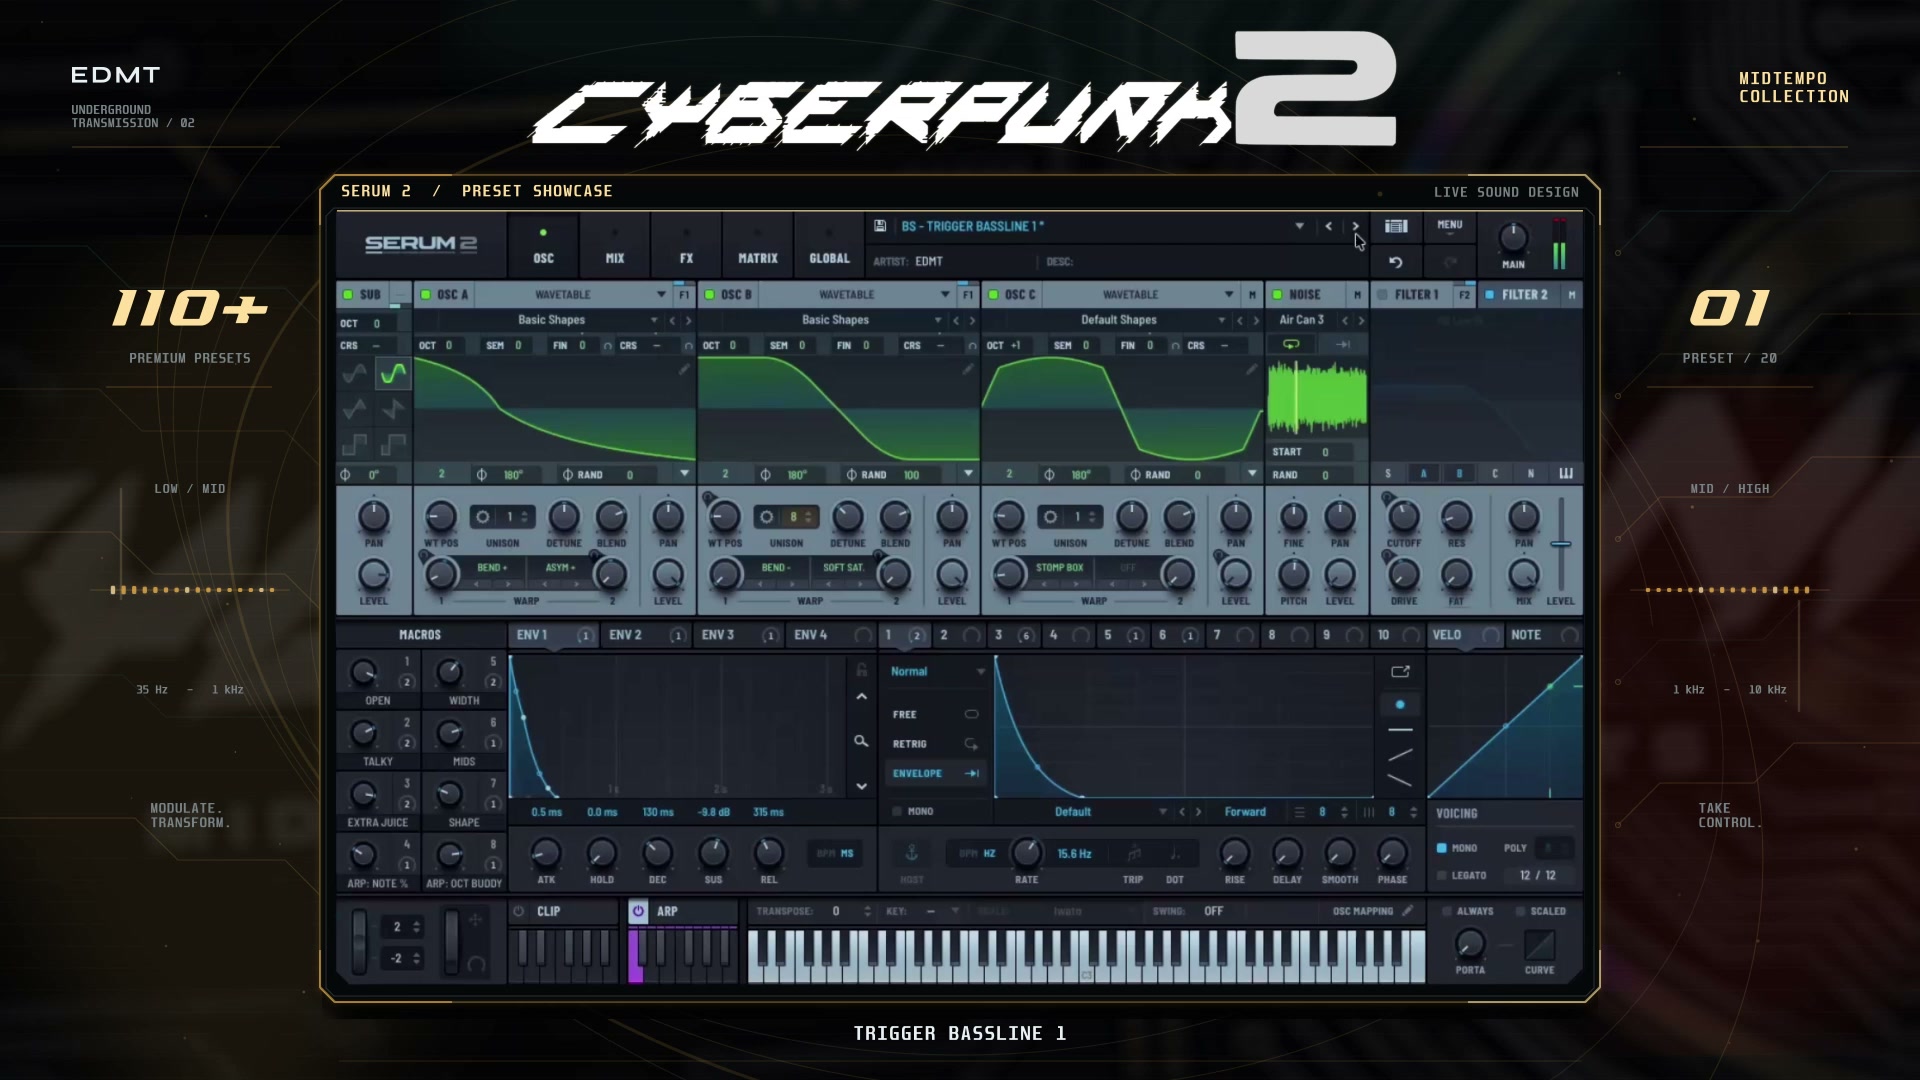1920x1080 pixels.
Task: Click the OSC mapping pencil icon
Action: click(1407, 911)
